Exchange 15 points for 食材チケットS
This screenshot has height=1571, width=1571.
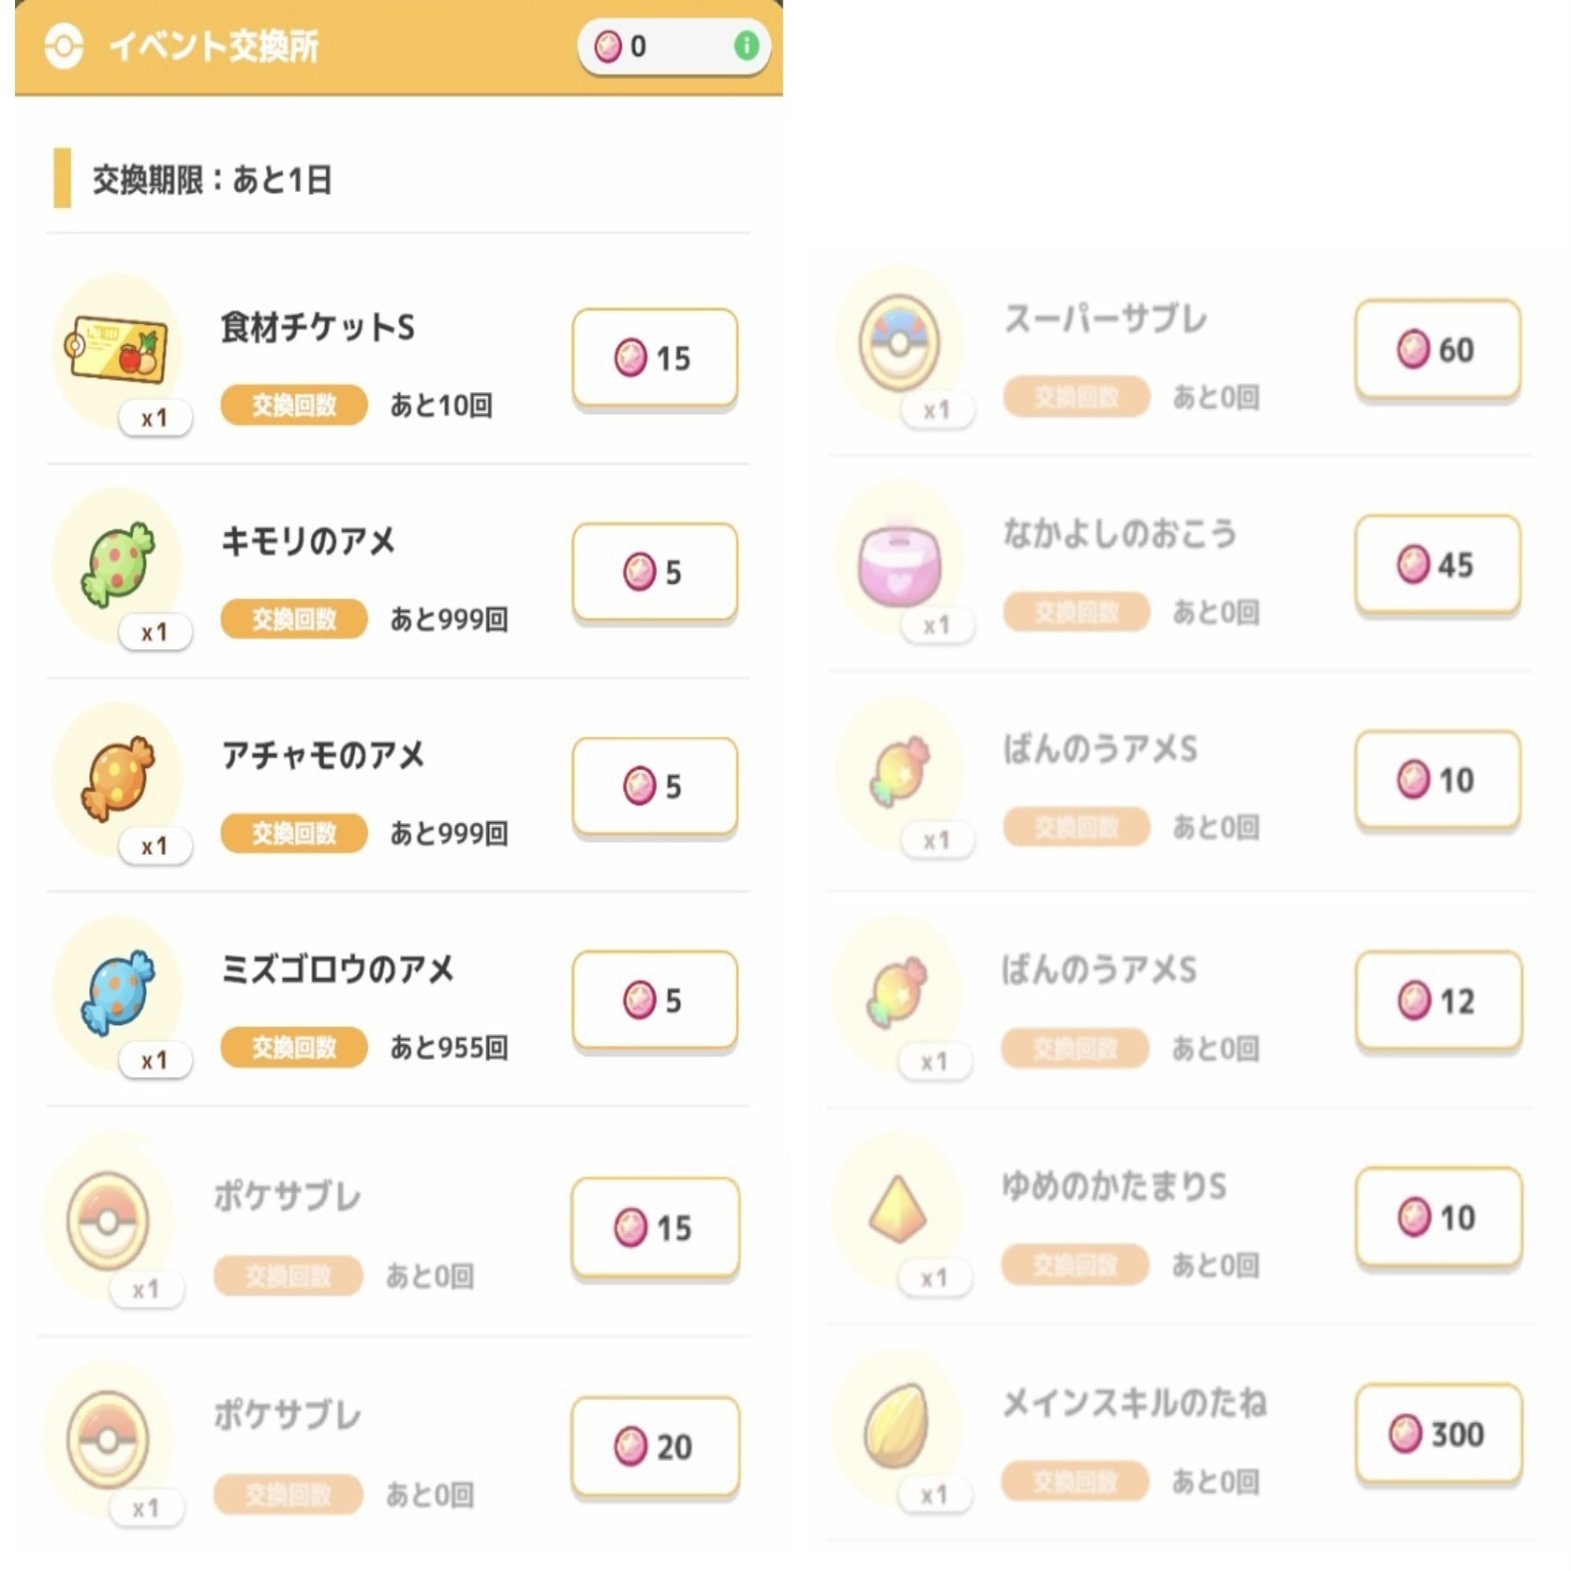tap(653, 357)
